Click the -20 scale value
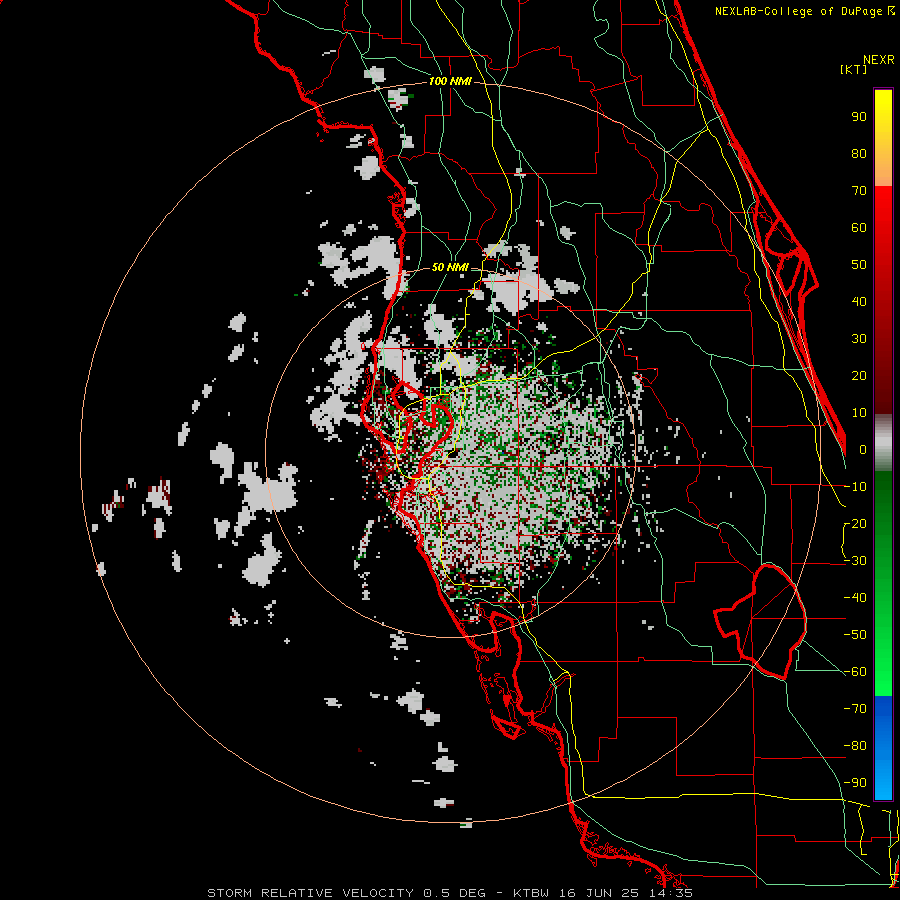 coord(855,524)
